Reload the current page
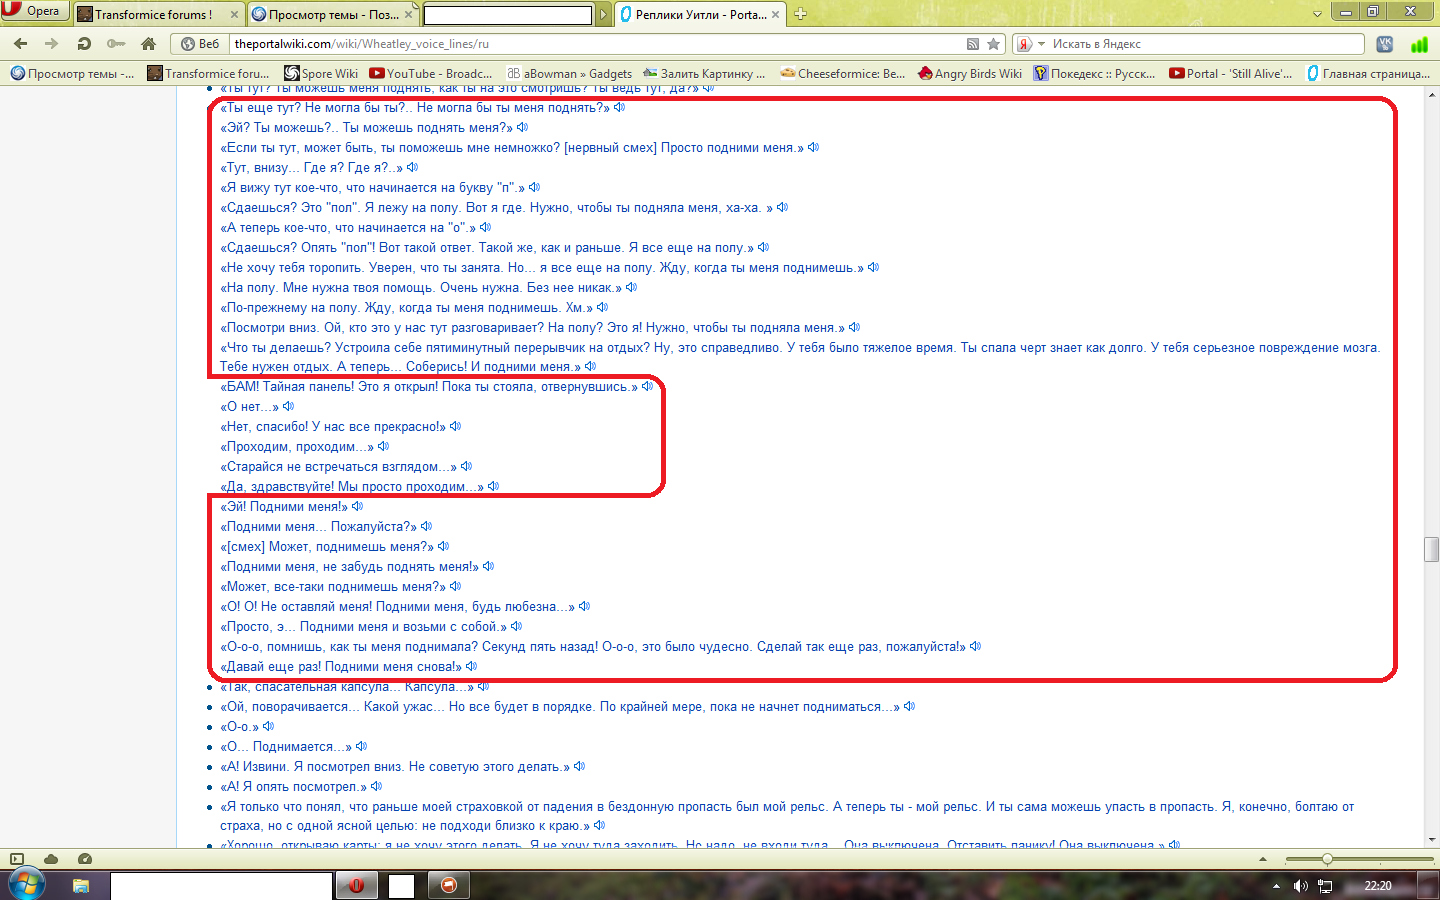 point(84,43)
